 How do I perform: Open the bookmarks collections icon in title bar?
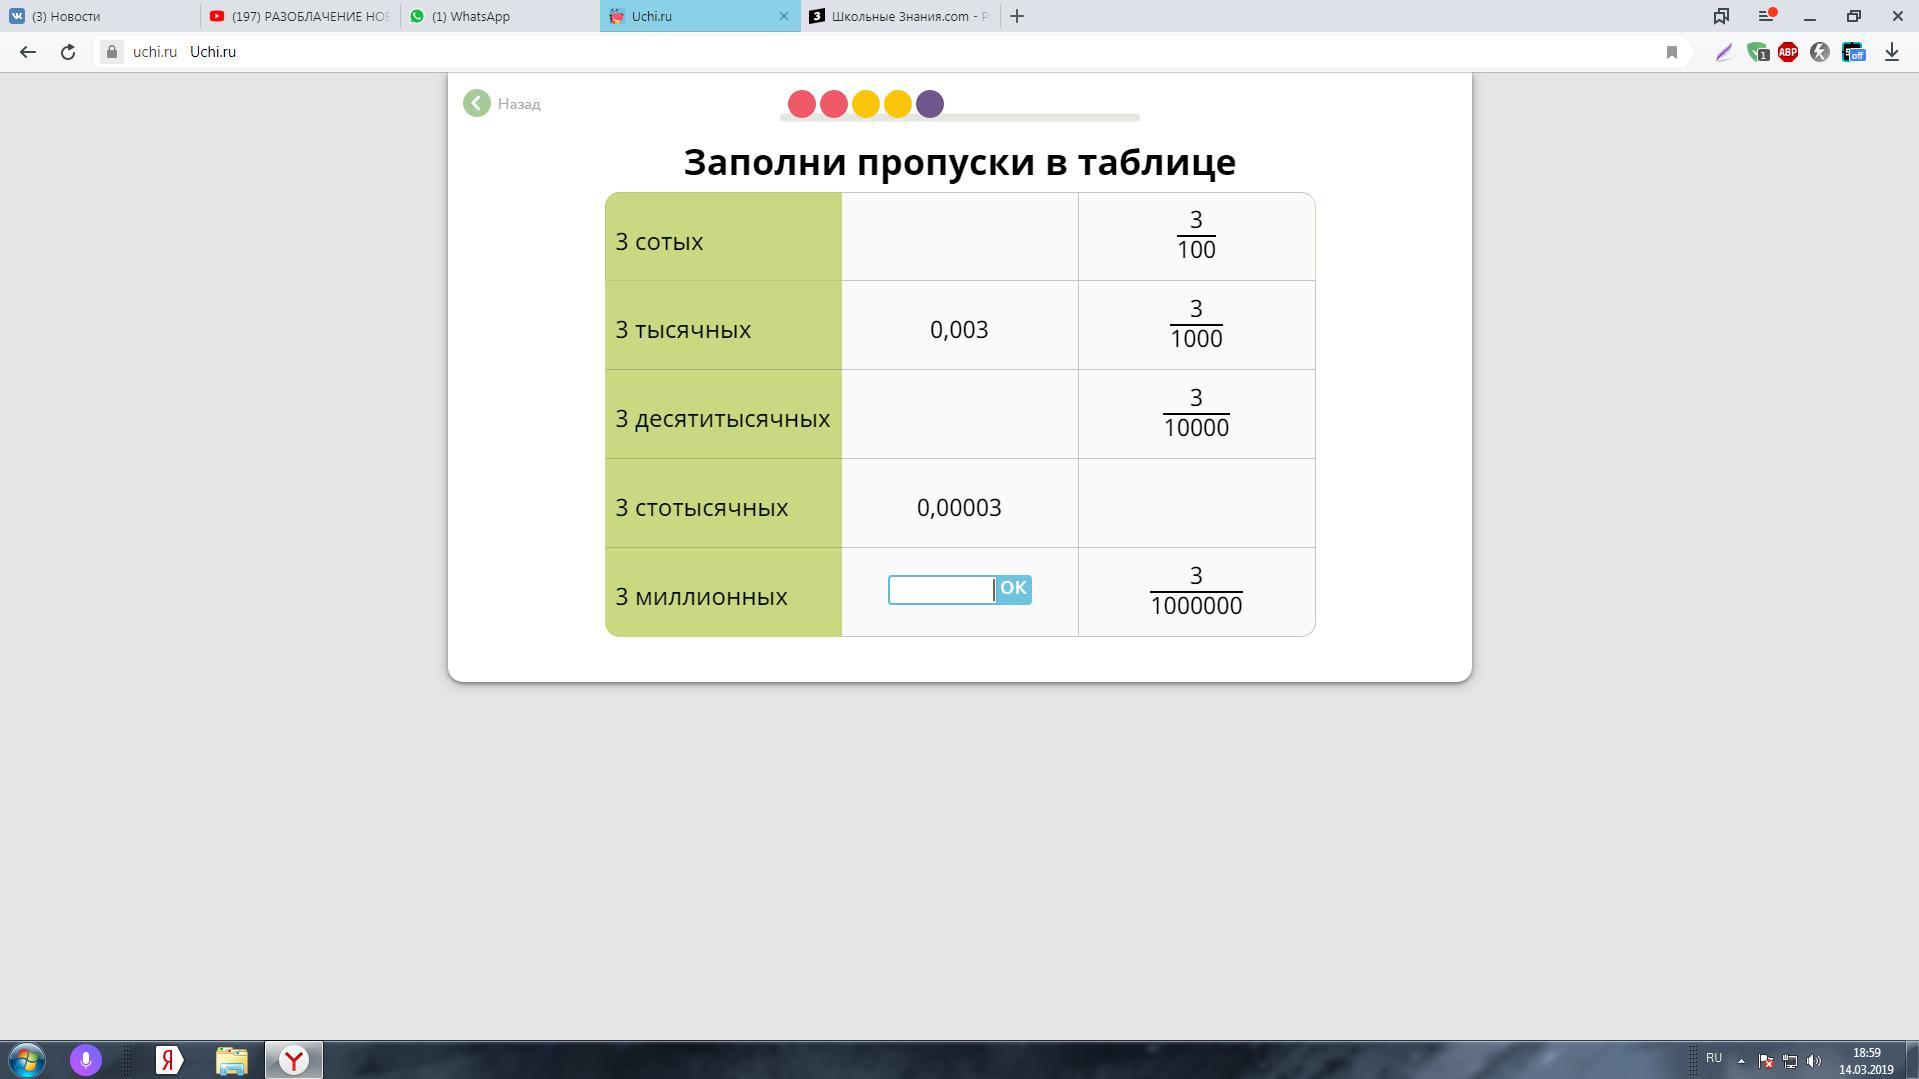pos(1721,16)
